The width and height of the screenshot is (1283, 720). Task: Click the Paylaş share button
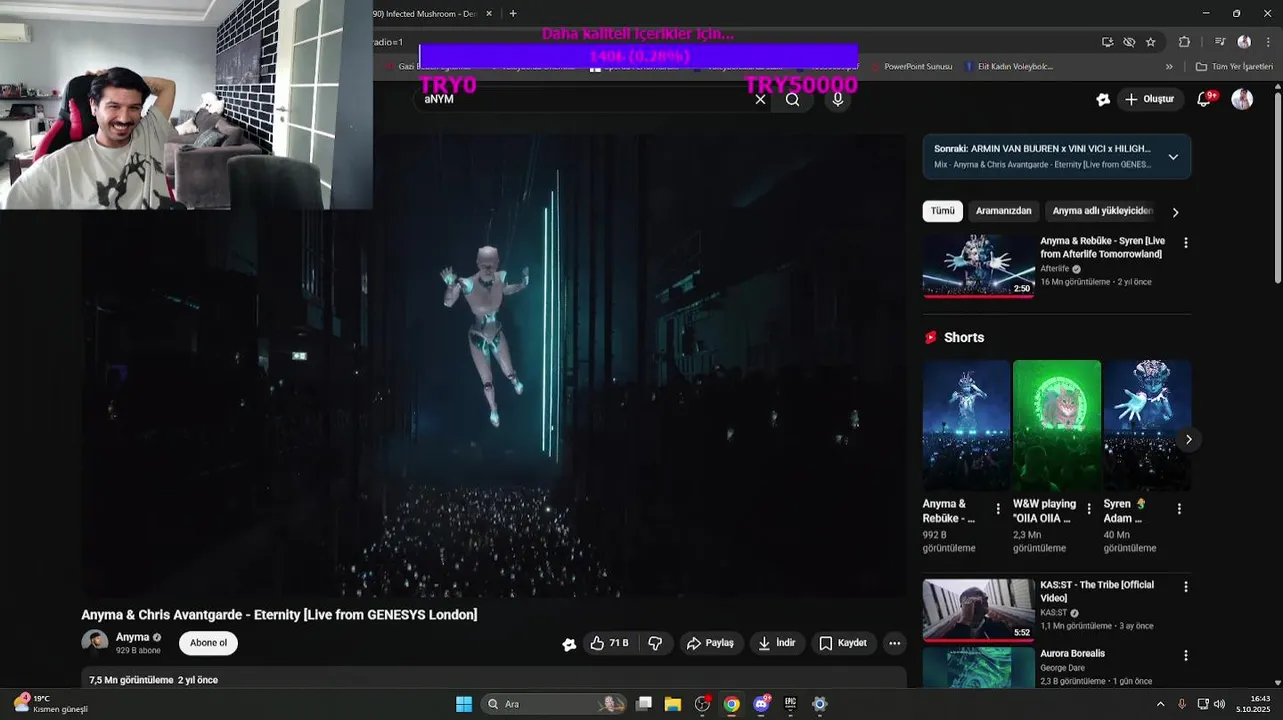pos(710,643)
